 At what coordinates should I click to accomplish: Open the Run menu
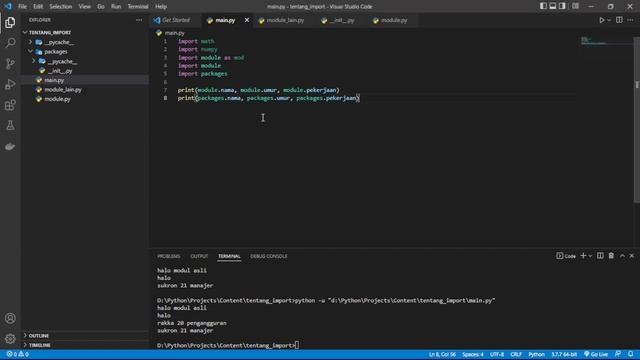coord(116,7)
